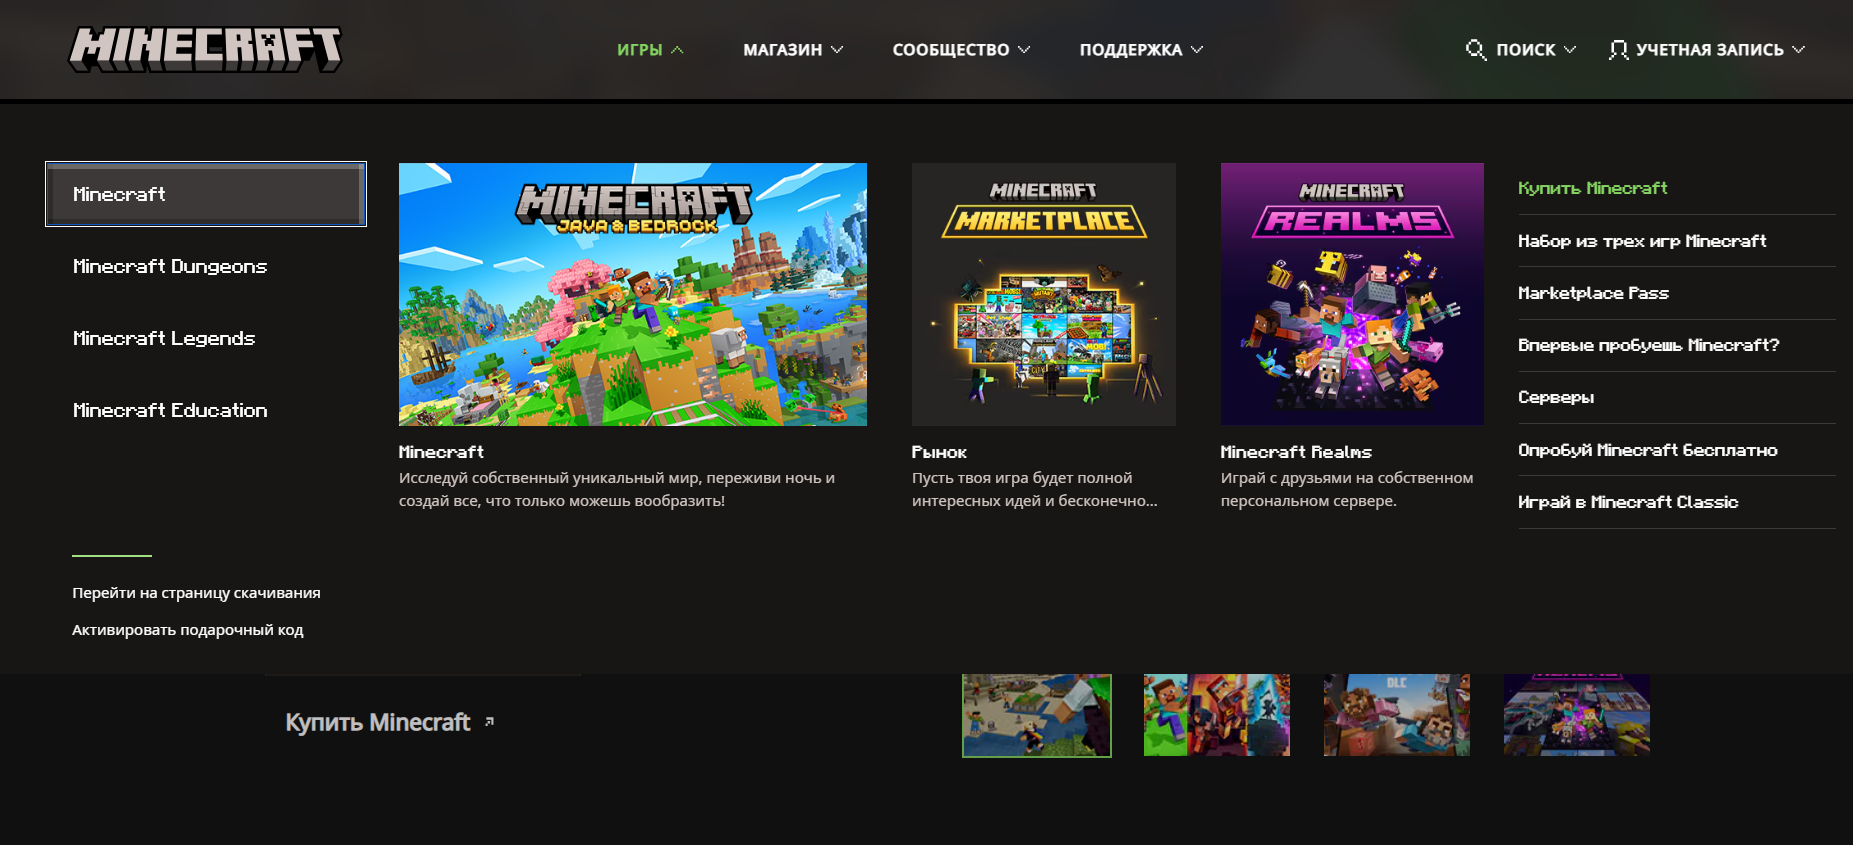Screen dimensions: 1853x845
Task: Select Minecraft Legends in game list
Action: [164, 338]
